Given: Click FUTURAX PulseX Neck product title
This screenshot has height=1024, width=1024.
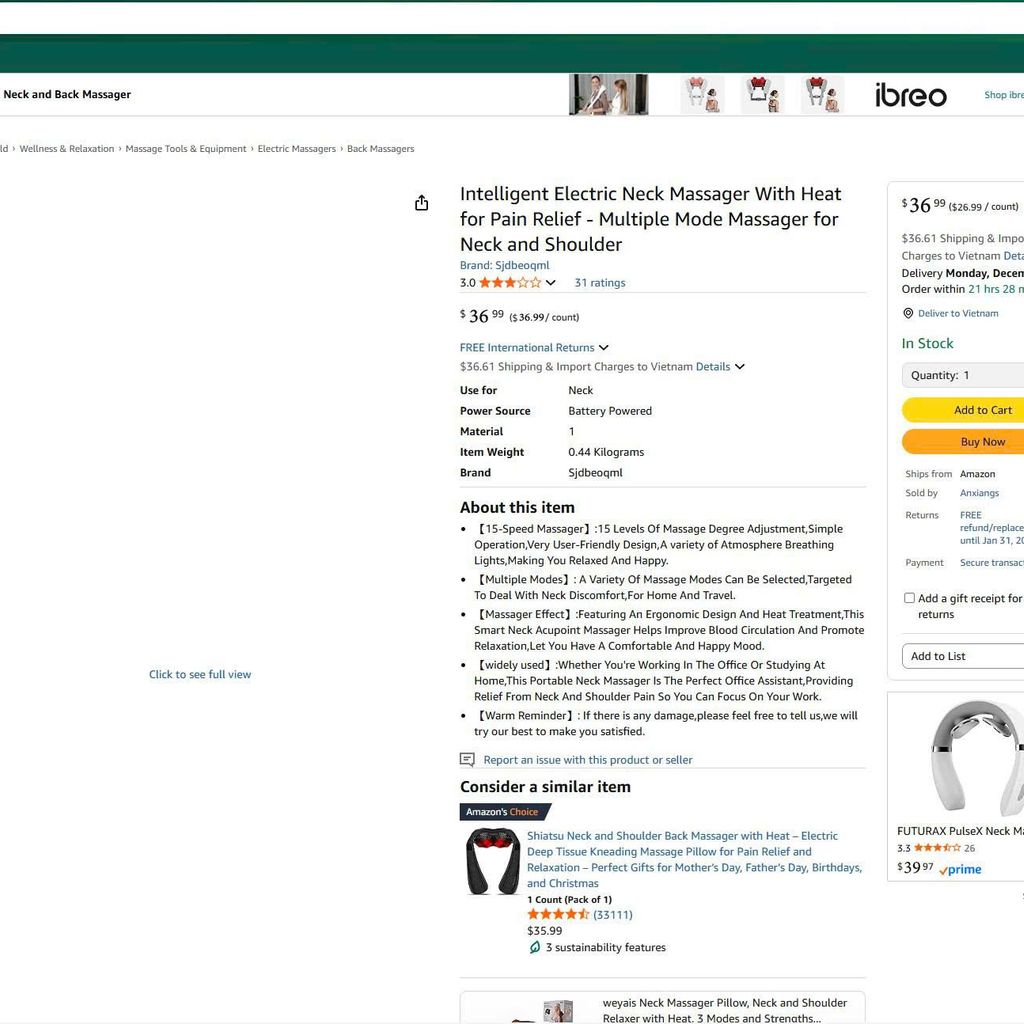Looking at the screenshot, I should (960, 831).
